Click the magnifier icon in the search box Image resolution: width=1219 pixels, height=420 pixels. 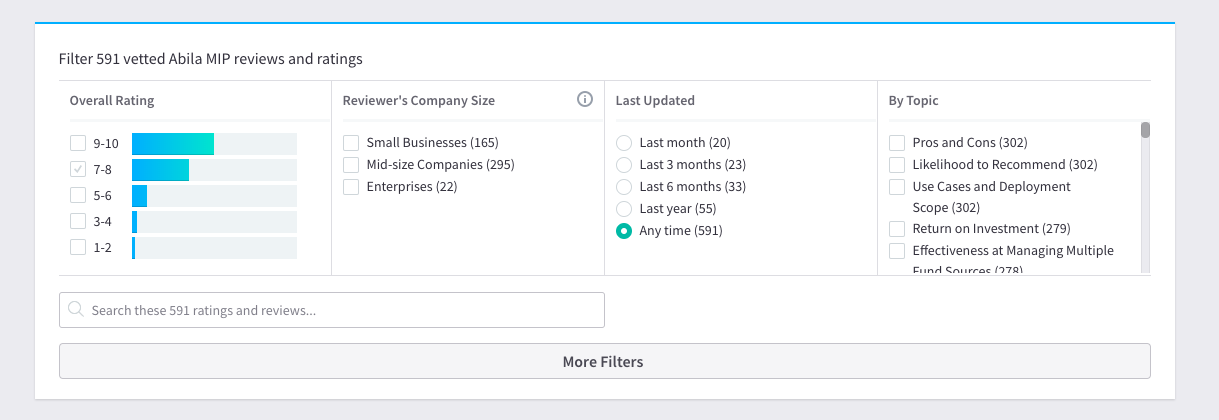(x=76, y=310)
